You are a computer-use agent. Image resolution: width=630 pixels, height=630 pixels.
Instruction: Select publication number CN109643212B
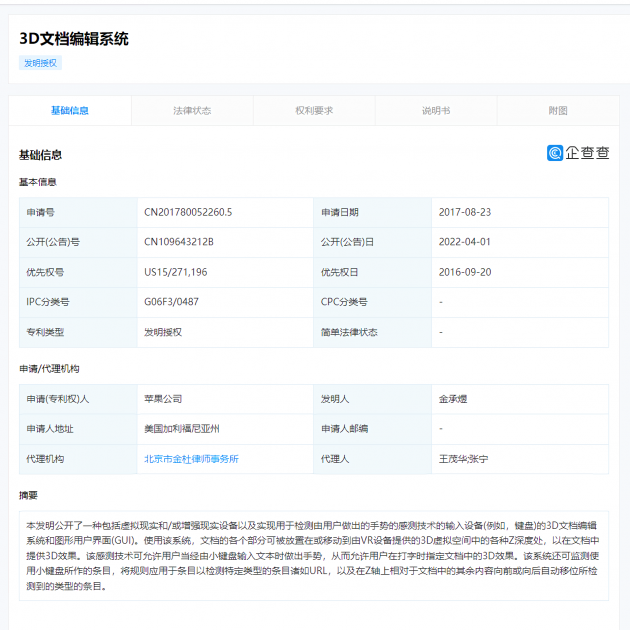click(x=179, y=242)
